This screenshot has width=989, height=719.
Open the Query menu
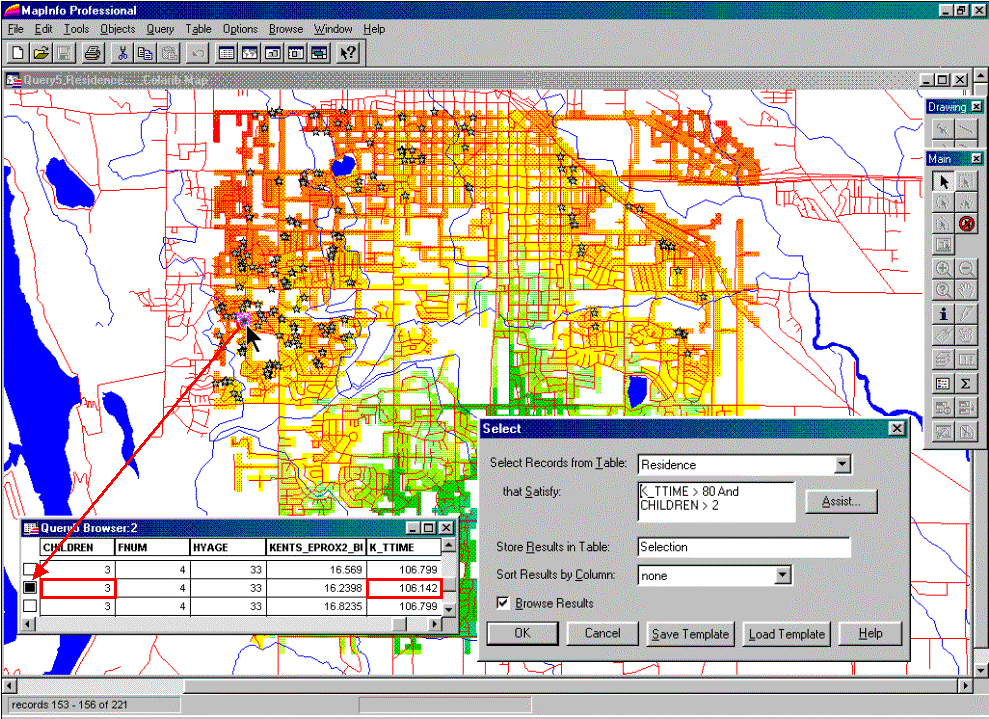click(159, 29)
